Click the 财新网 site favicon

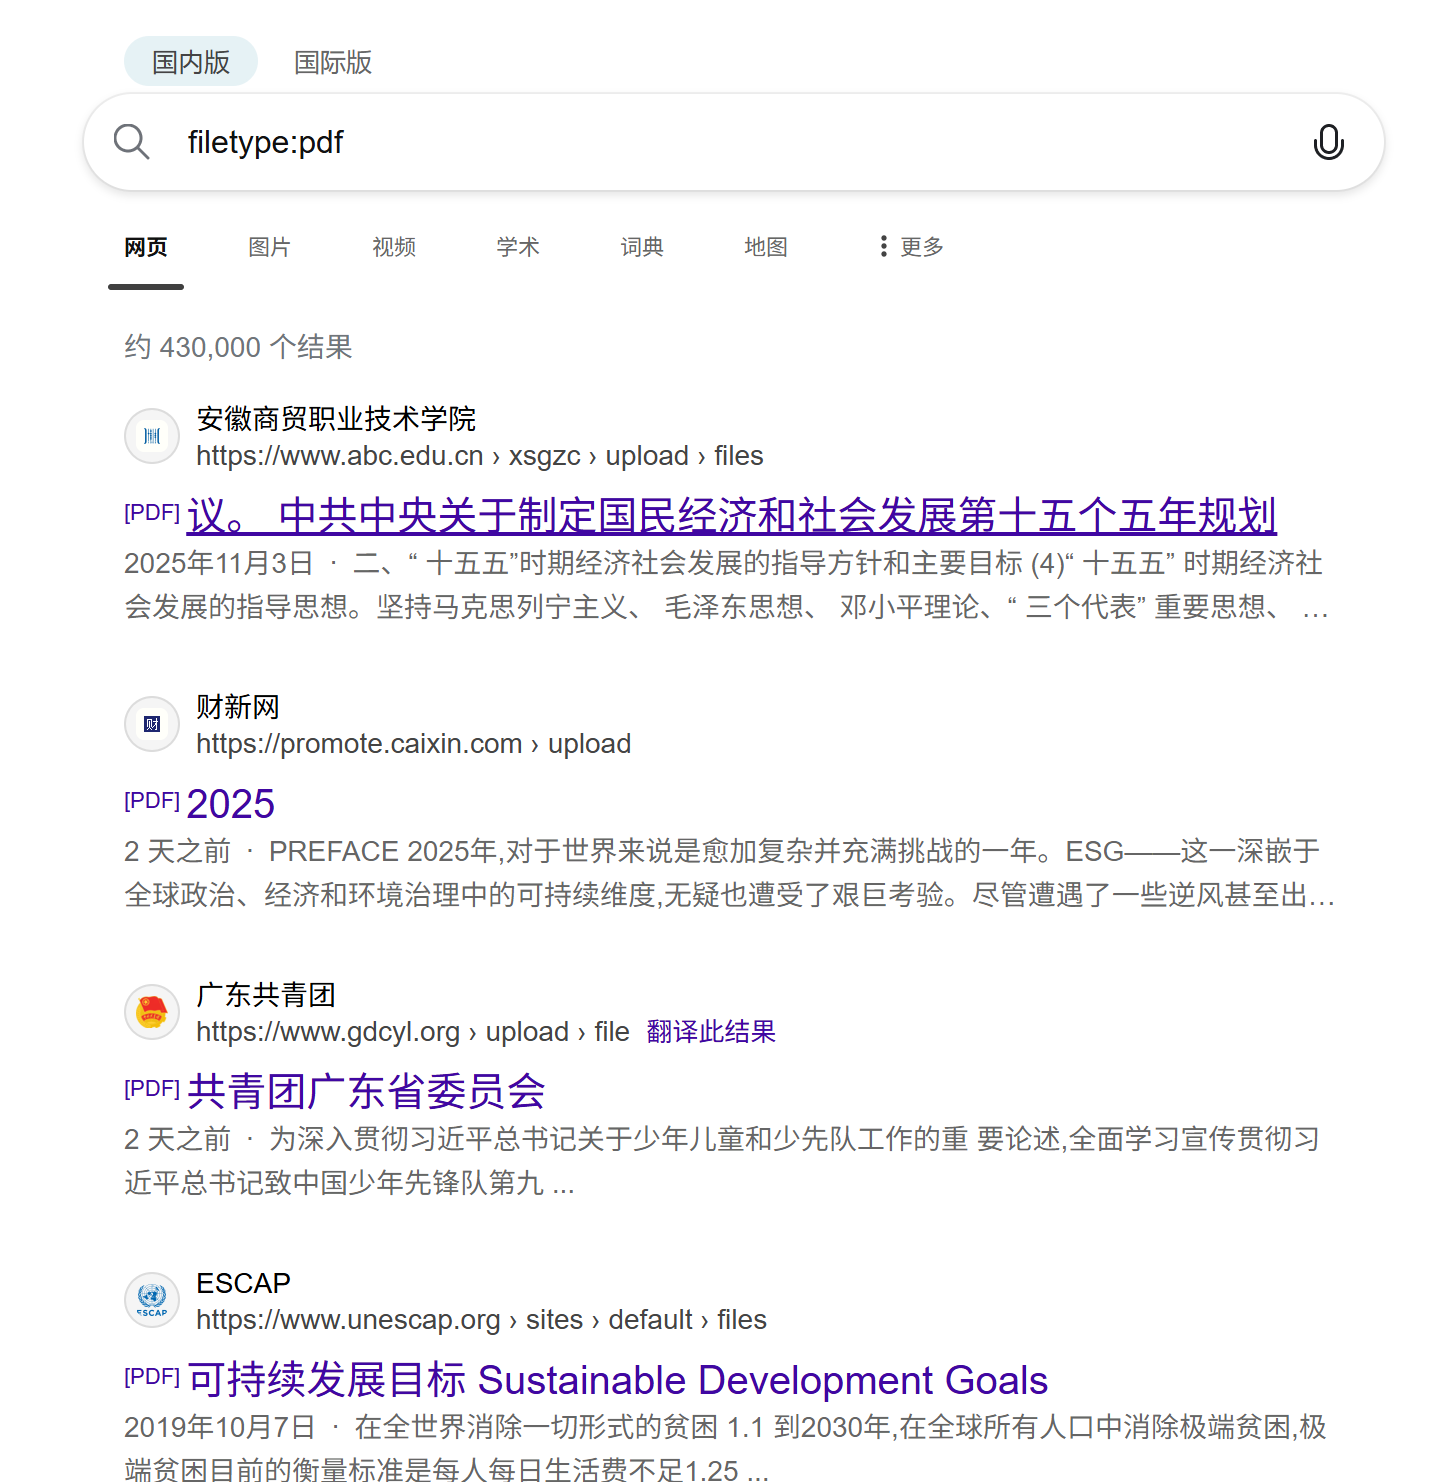pyautogui.click(x=152, y=724)
